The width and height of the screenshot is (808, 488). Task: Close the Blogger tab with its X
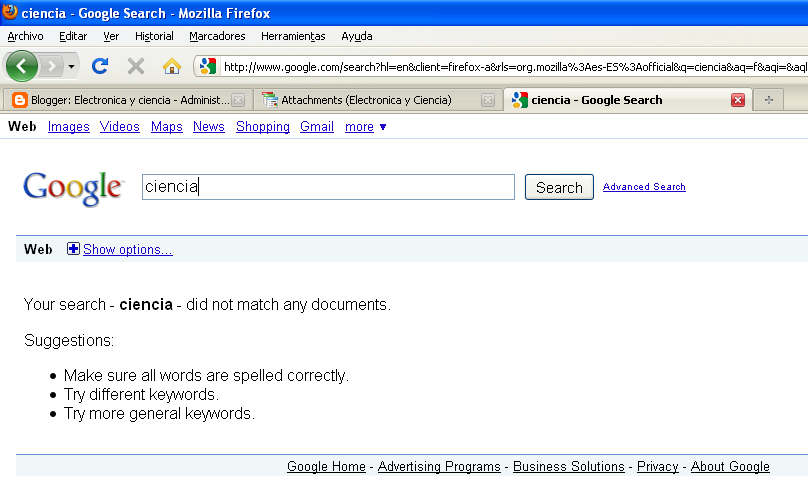tap(238, 100)
